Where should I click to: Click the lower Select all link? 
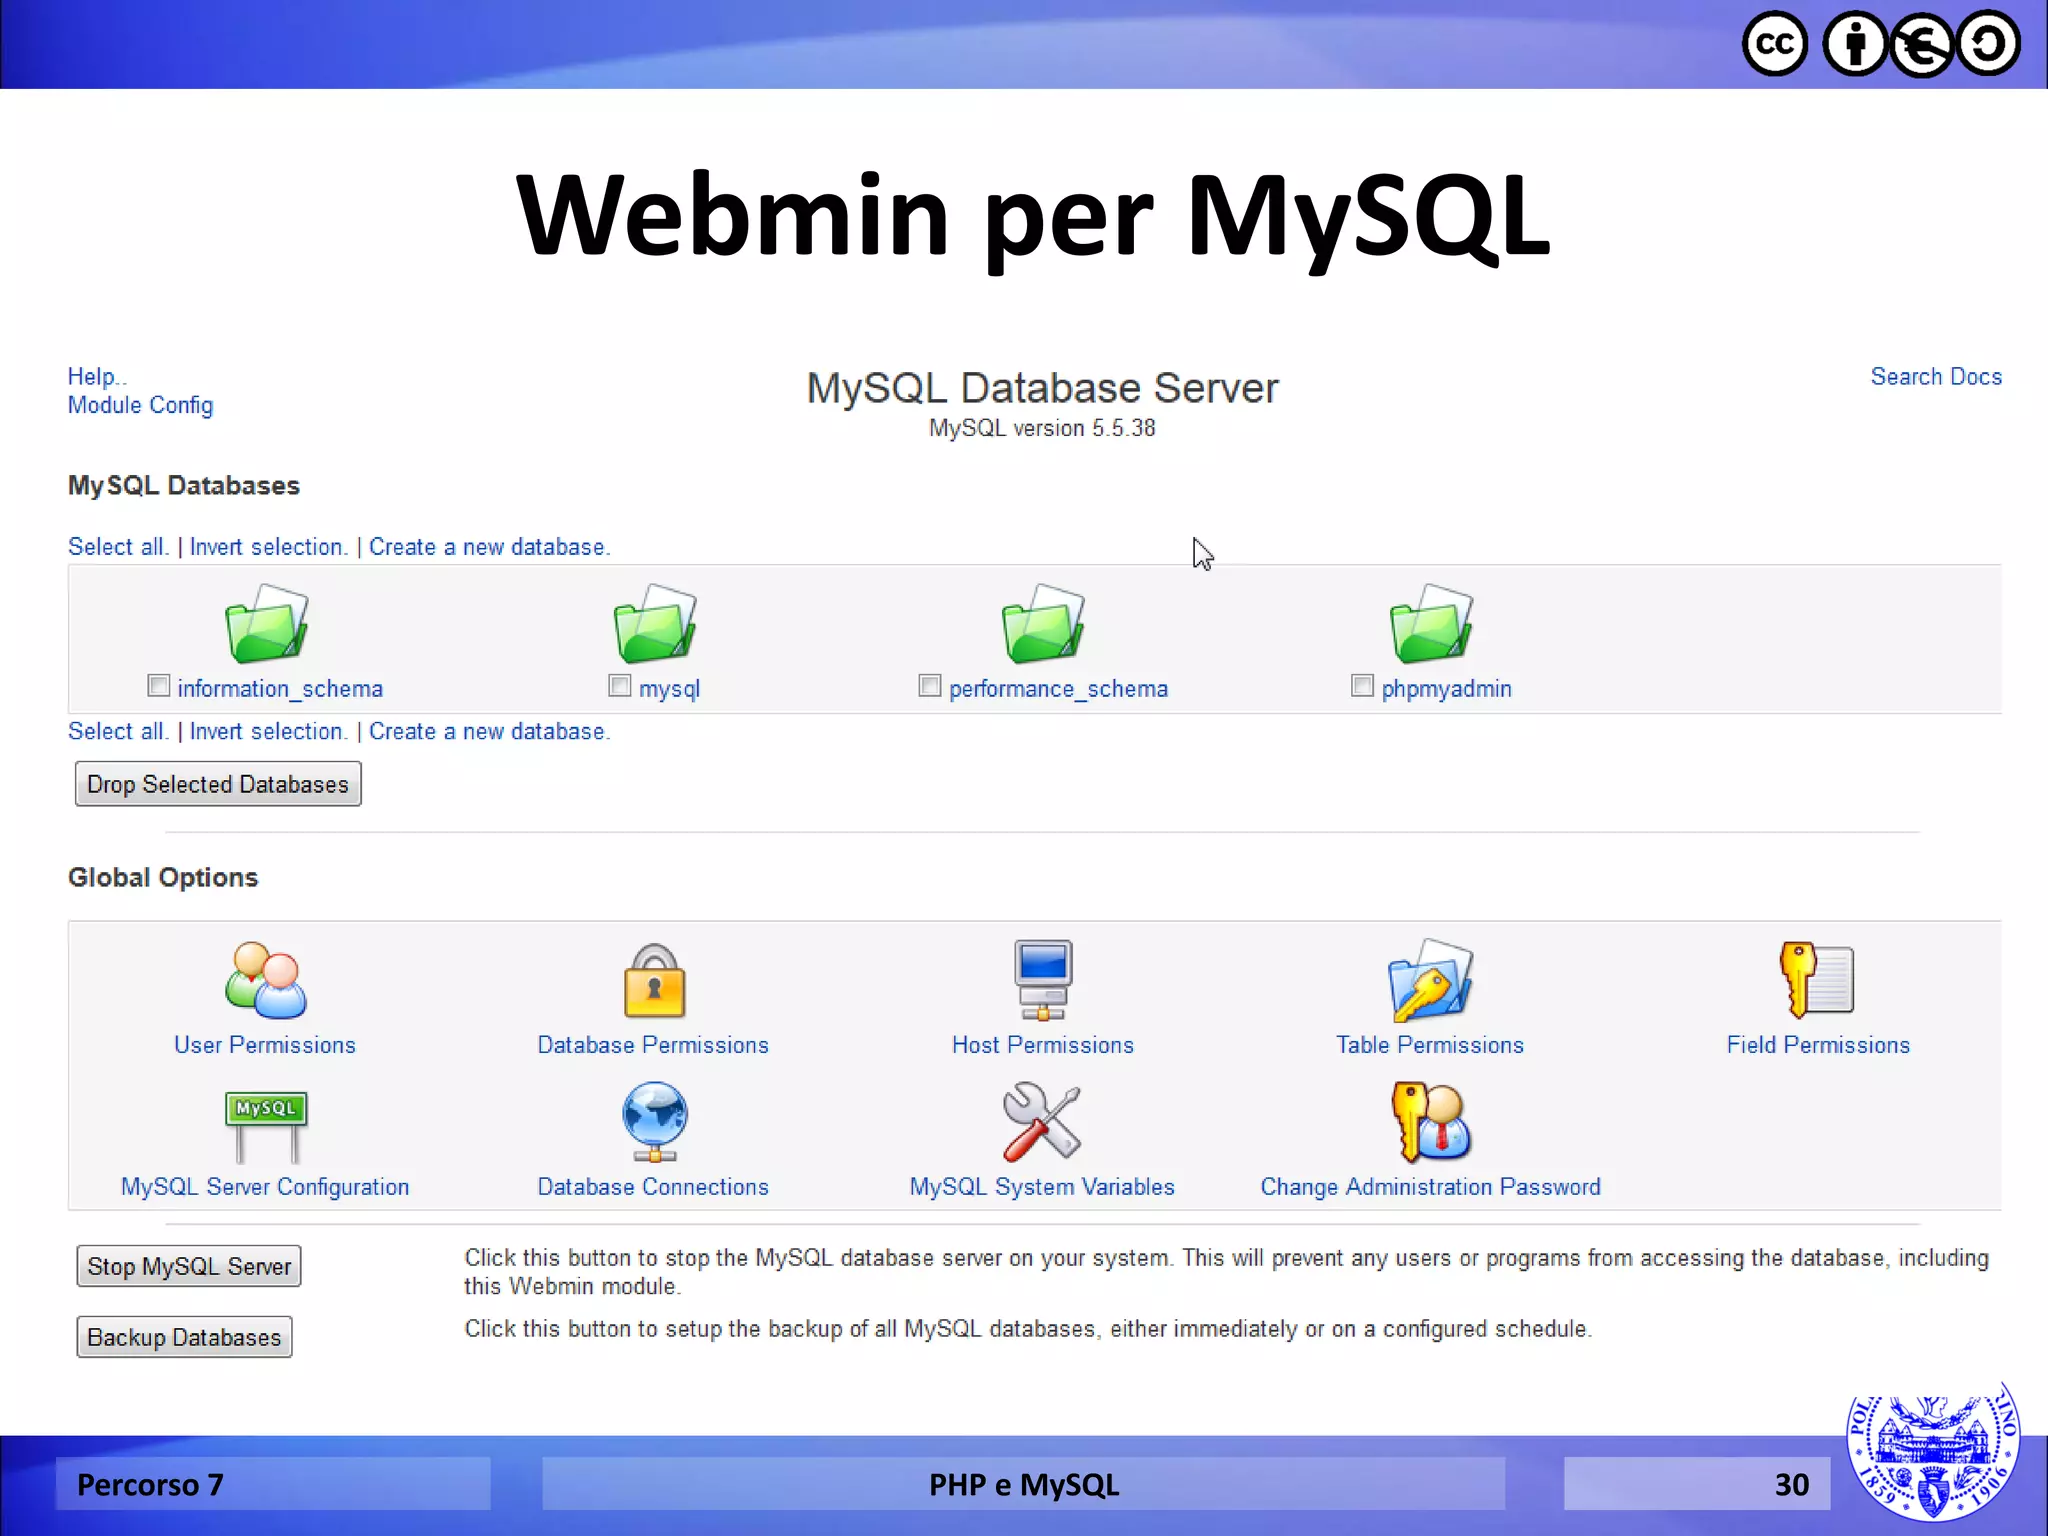click(x=118, y=731)
